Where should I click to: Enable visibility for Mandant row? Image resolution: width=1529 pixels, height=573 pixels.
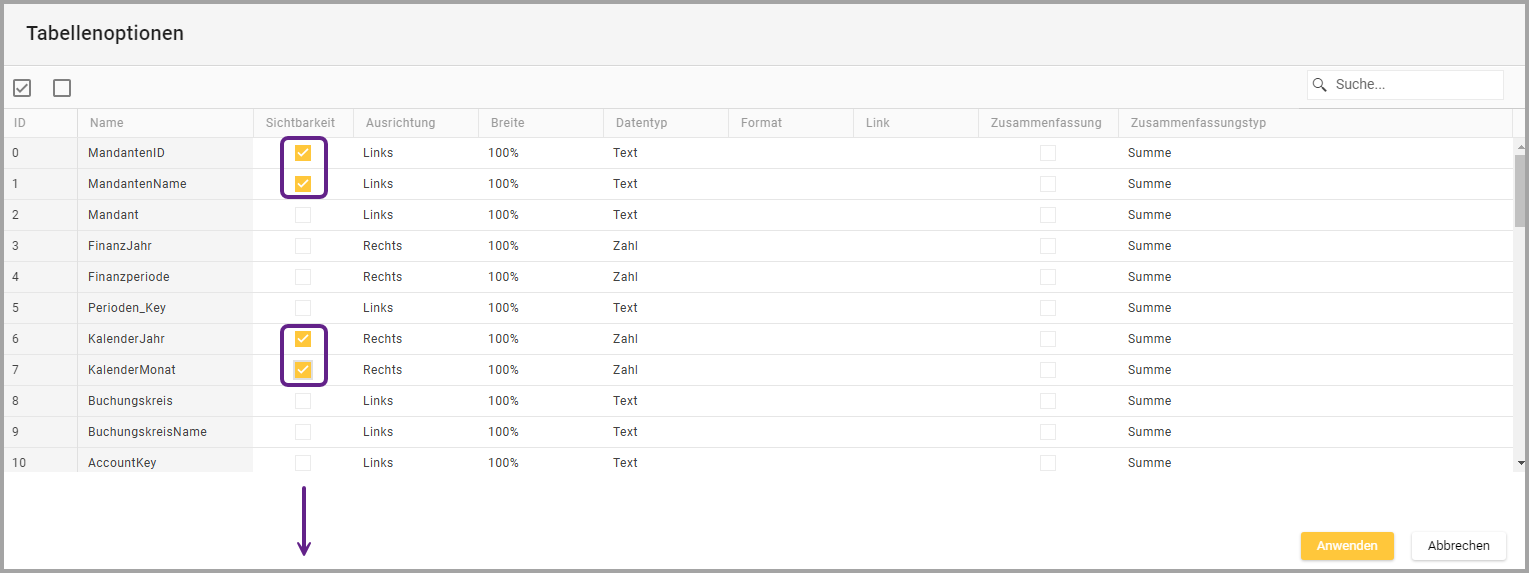coord(303,215)
